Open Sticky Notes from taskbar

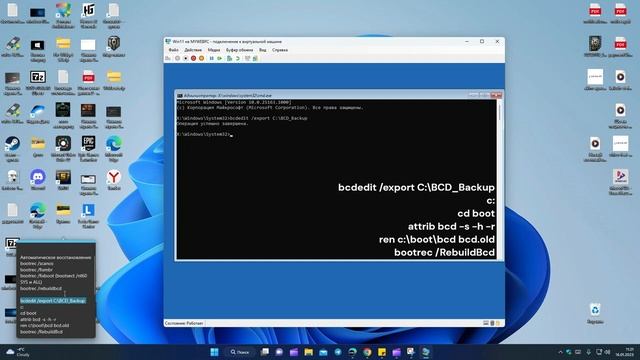(x=382, y=352)
